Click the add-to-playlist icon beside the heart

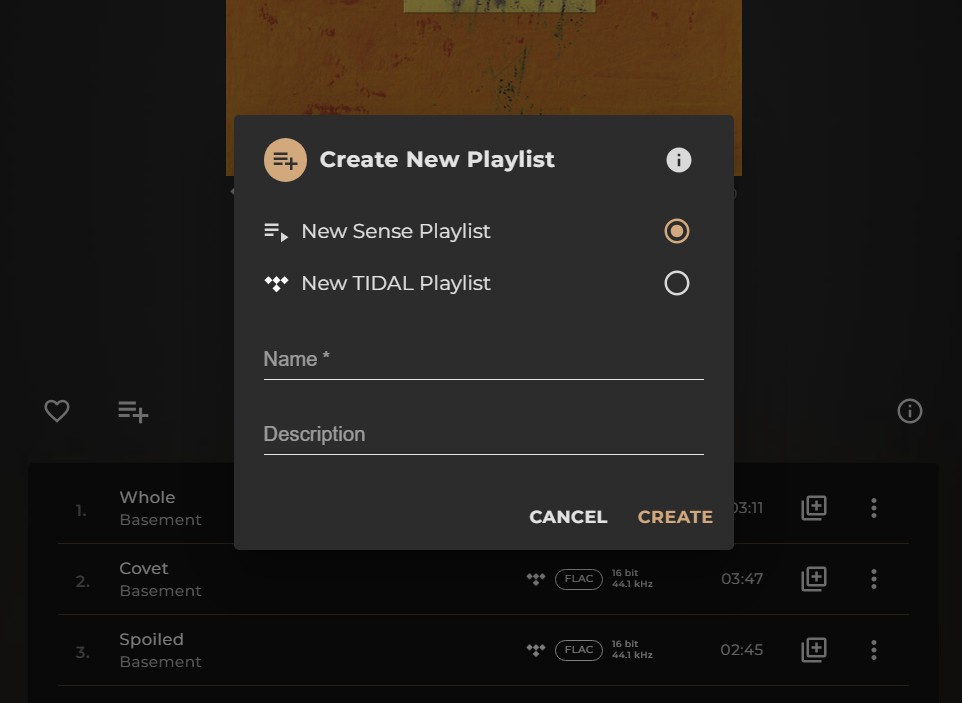click(133, 411)
